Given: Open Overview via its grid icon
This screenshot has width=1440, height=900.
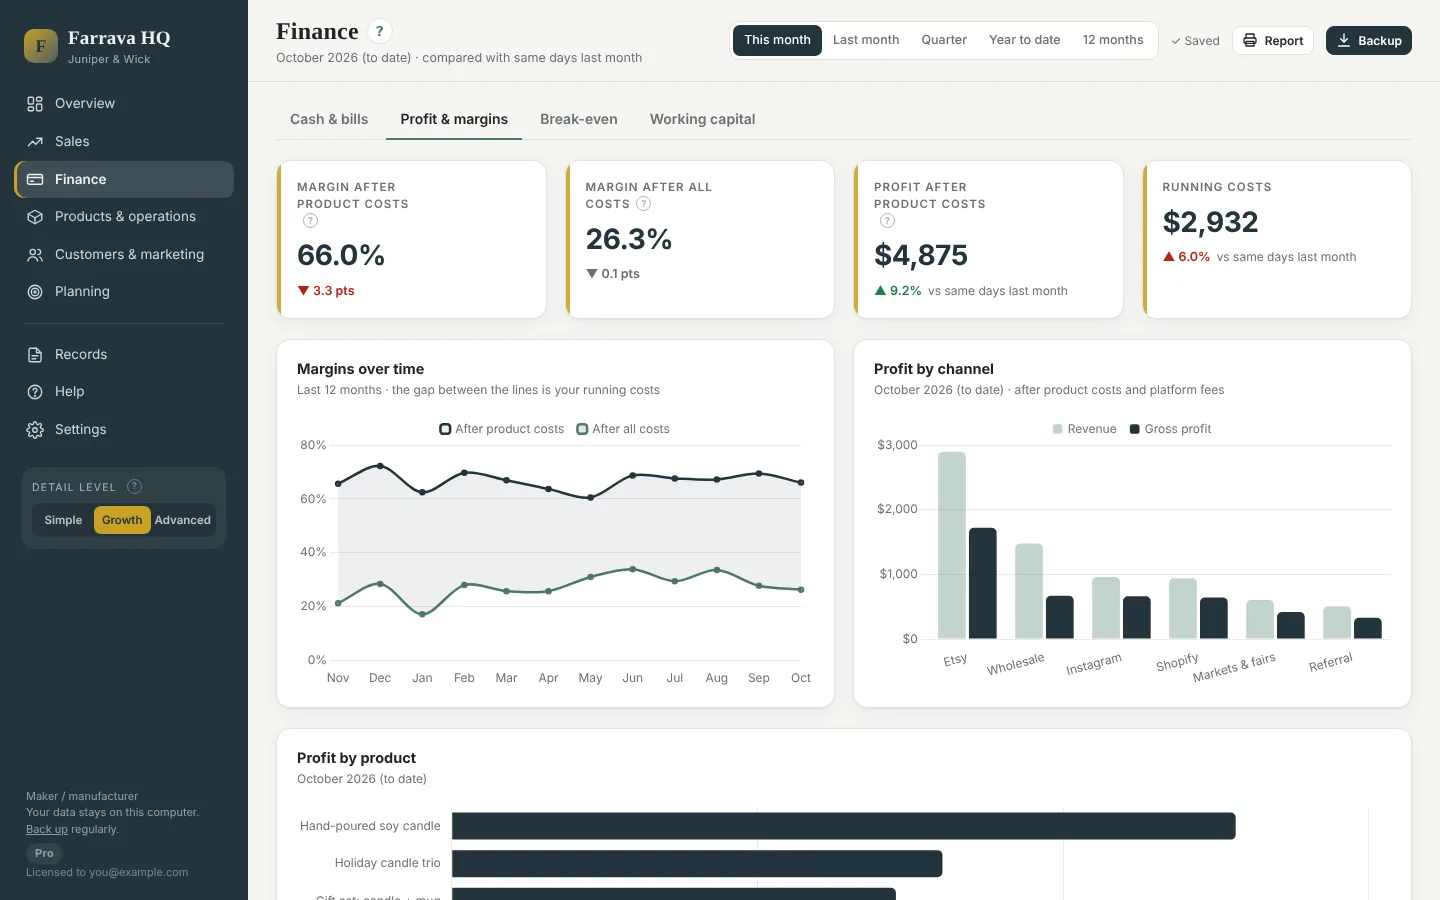Looking at the screenshot, I should click(35, 104).
